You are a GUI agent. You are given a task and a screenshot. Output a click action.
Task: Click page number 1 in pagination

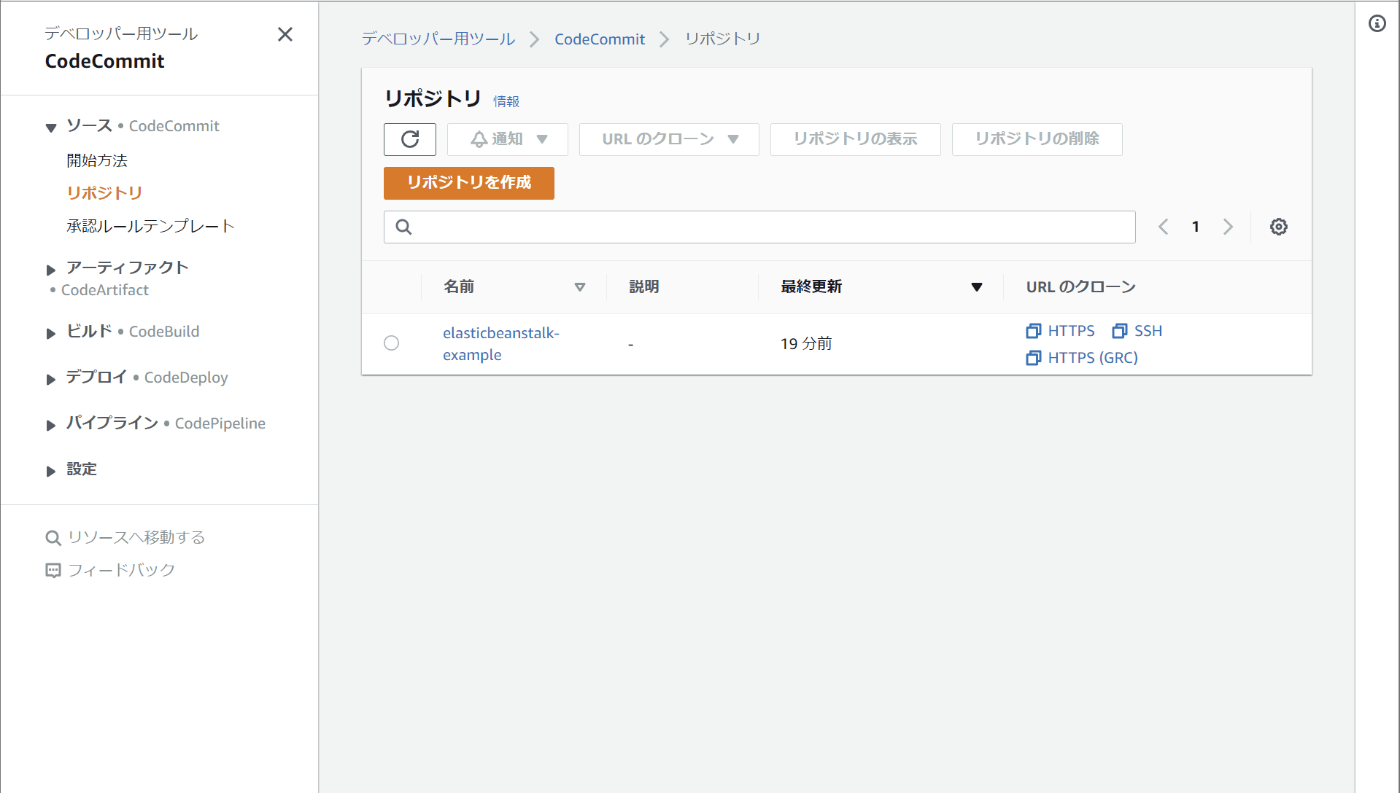click(x=1195, y=227)
